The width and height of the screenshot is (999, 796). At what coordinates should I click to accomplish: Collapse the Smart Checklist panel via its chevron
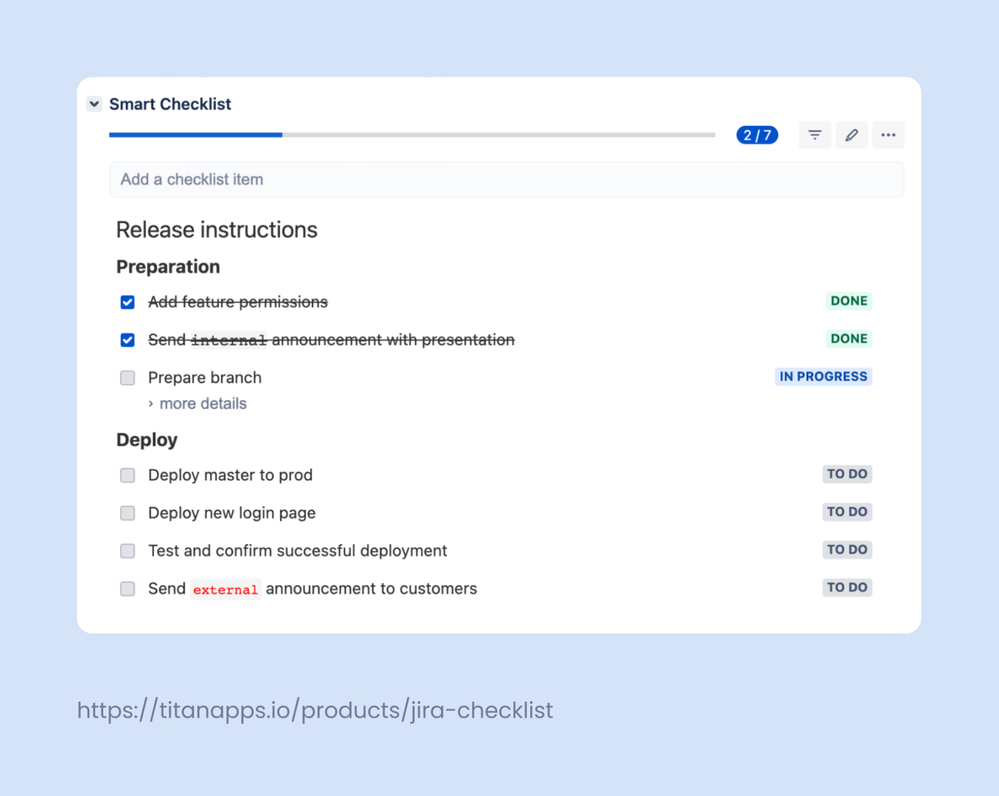pos(93,104)
